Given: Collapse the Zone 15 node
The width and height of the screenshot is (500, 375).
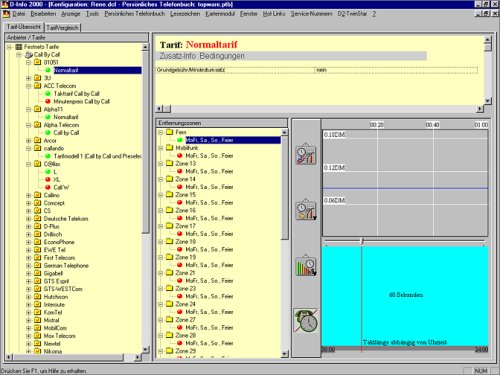Looking at the screenshot, I should pyautogui.click(x=161, y=195).
